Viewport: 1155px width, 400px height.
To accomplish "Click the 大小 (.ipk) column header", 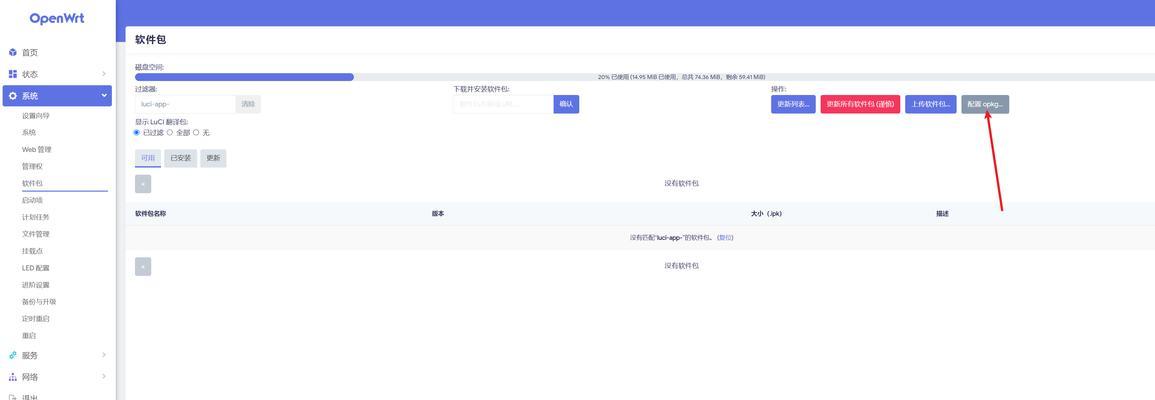I will [766, 214].
